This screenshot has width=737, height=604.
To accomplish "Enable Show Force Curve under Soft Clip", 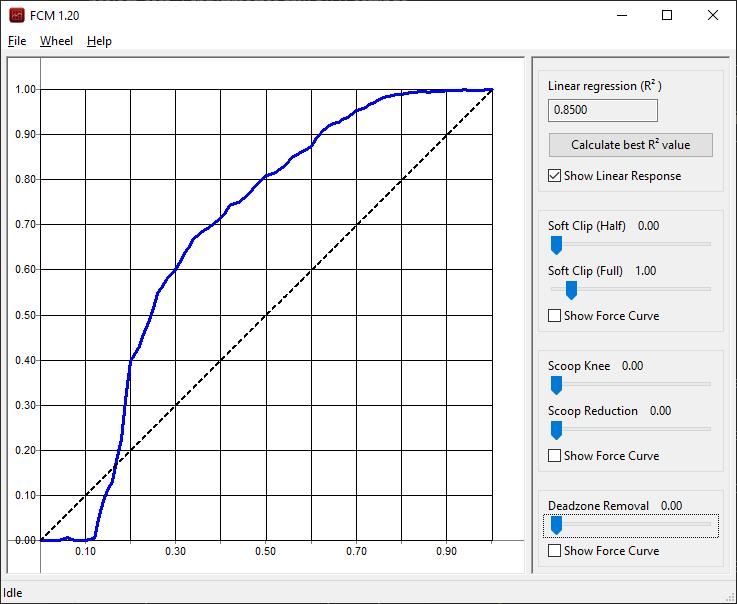I will pyautogui.click(x=555, y=316).
